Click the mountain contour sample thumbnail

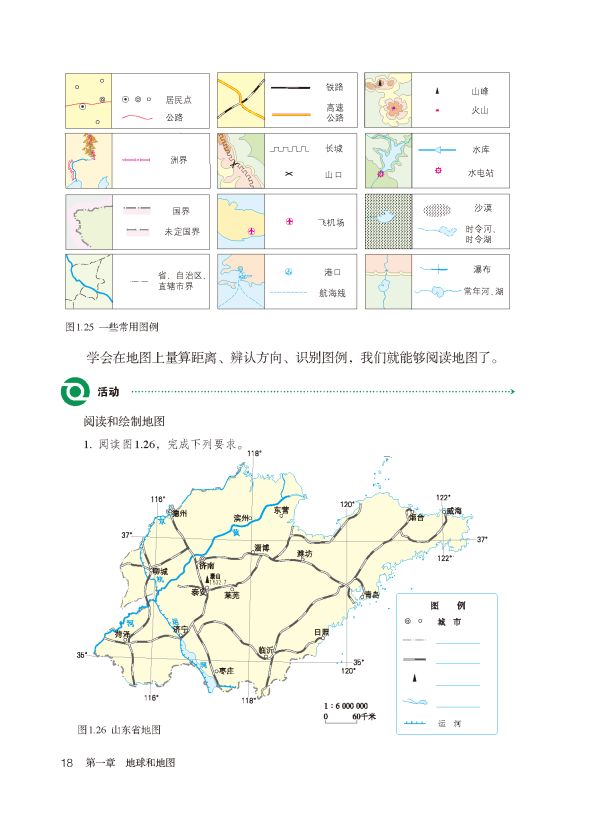coord(388,100)
